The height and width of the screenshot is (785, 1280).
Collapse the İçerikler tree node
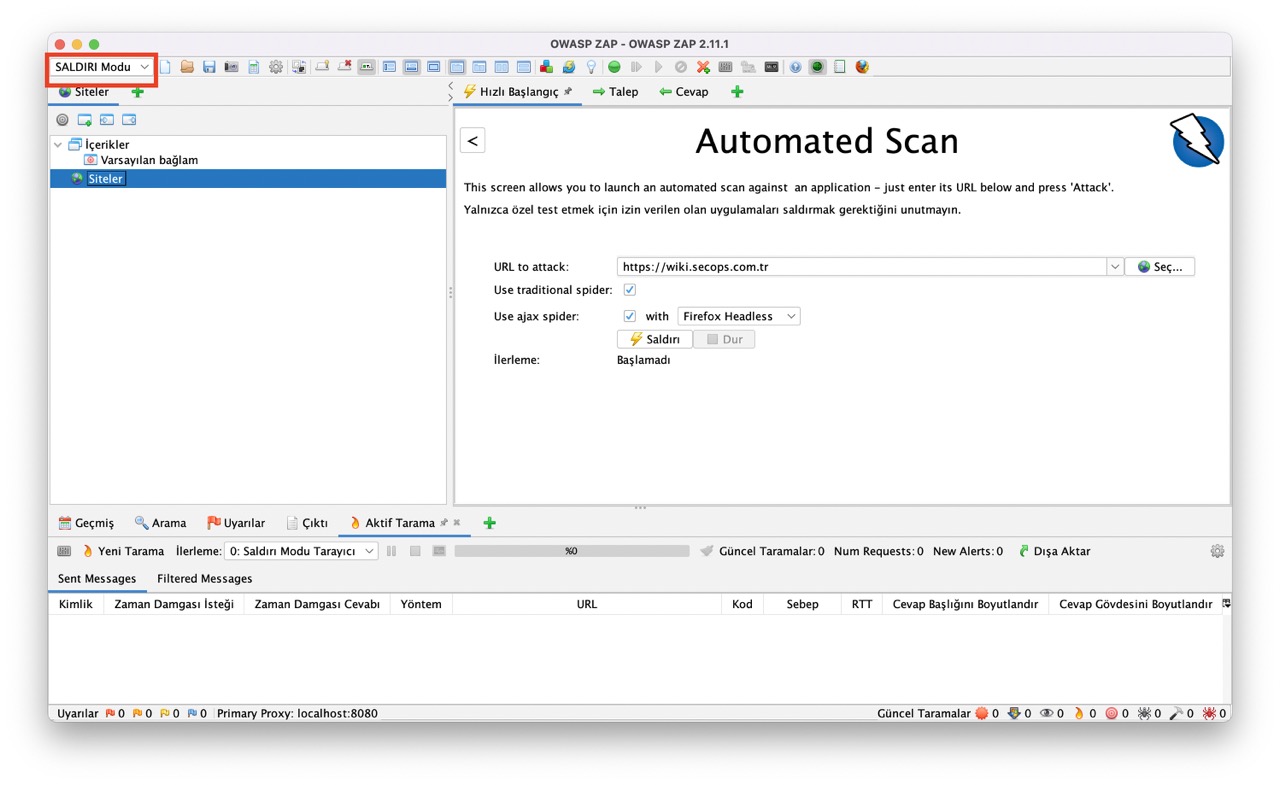pos(58,145)
